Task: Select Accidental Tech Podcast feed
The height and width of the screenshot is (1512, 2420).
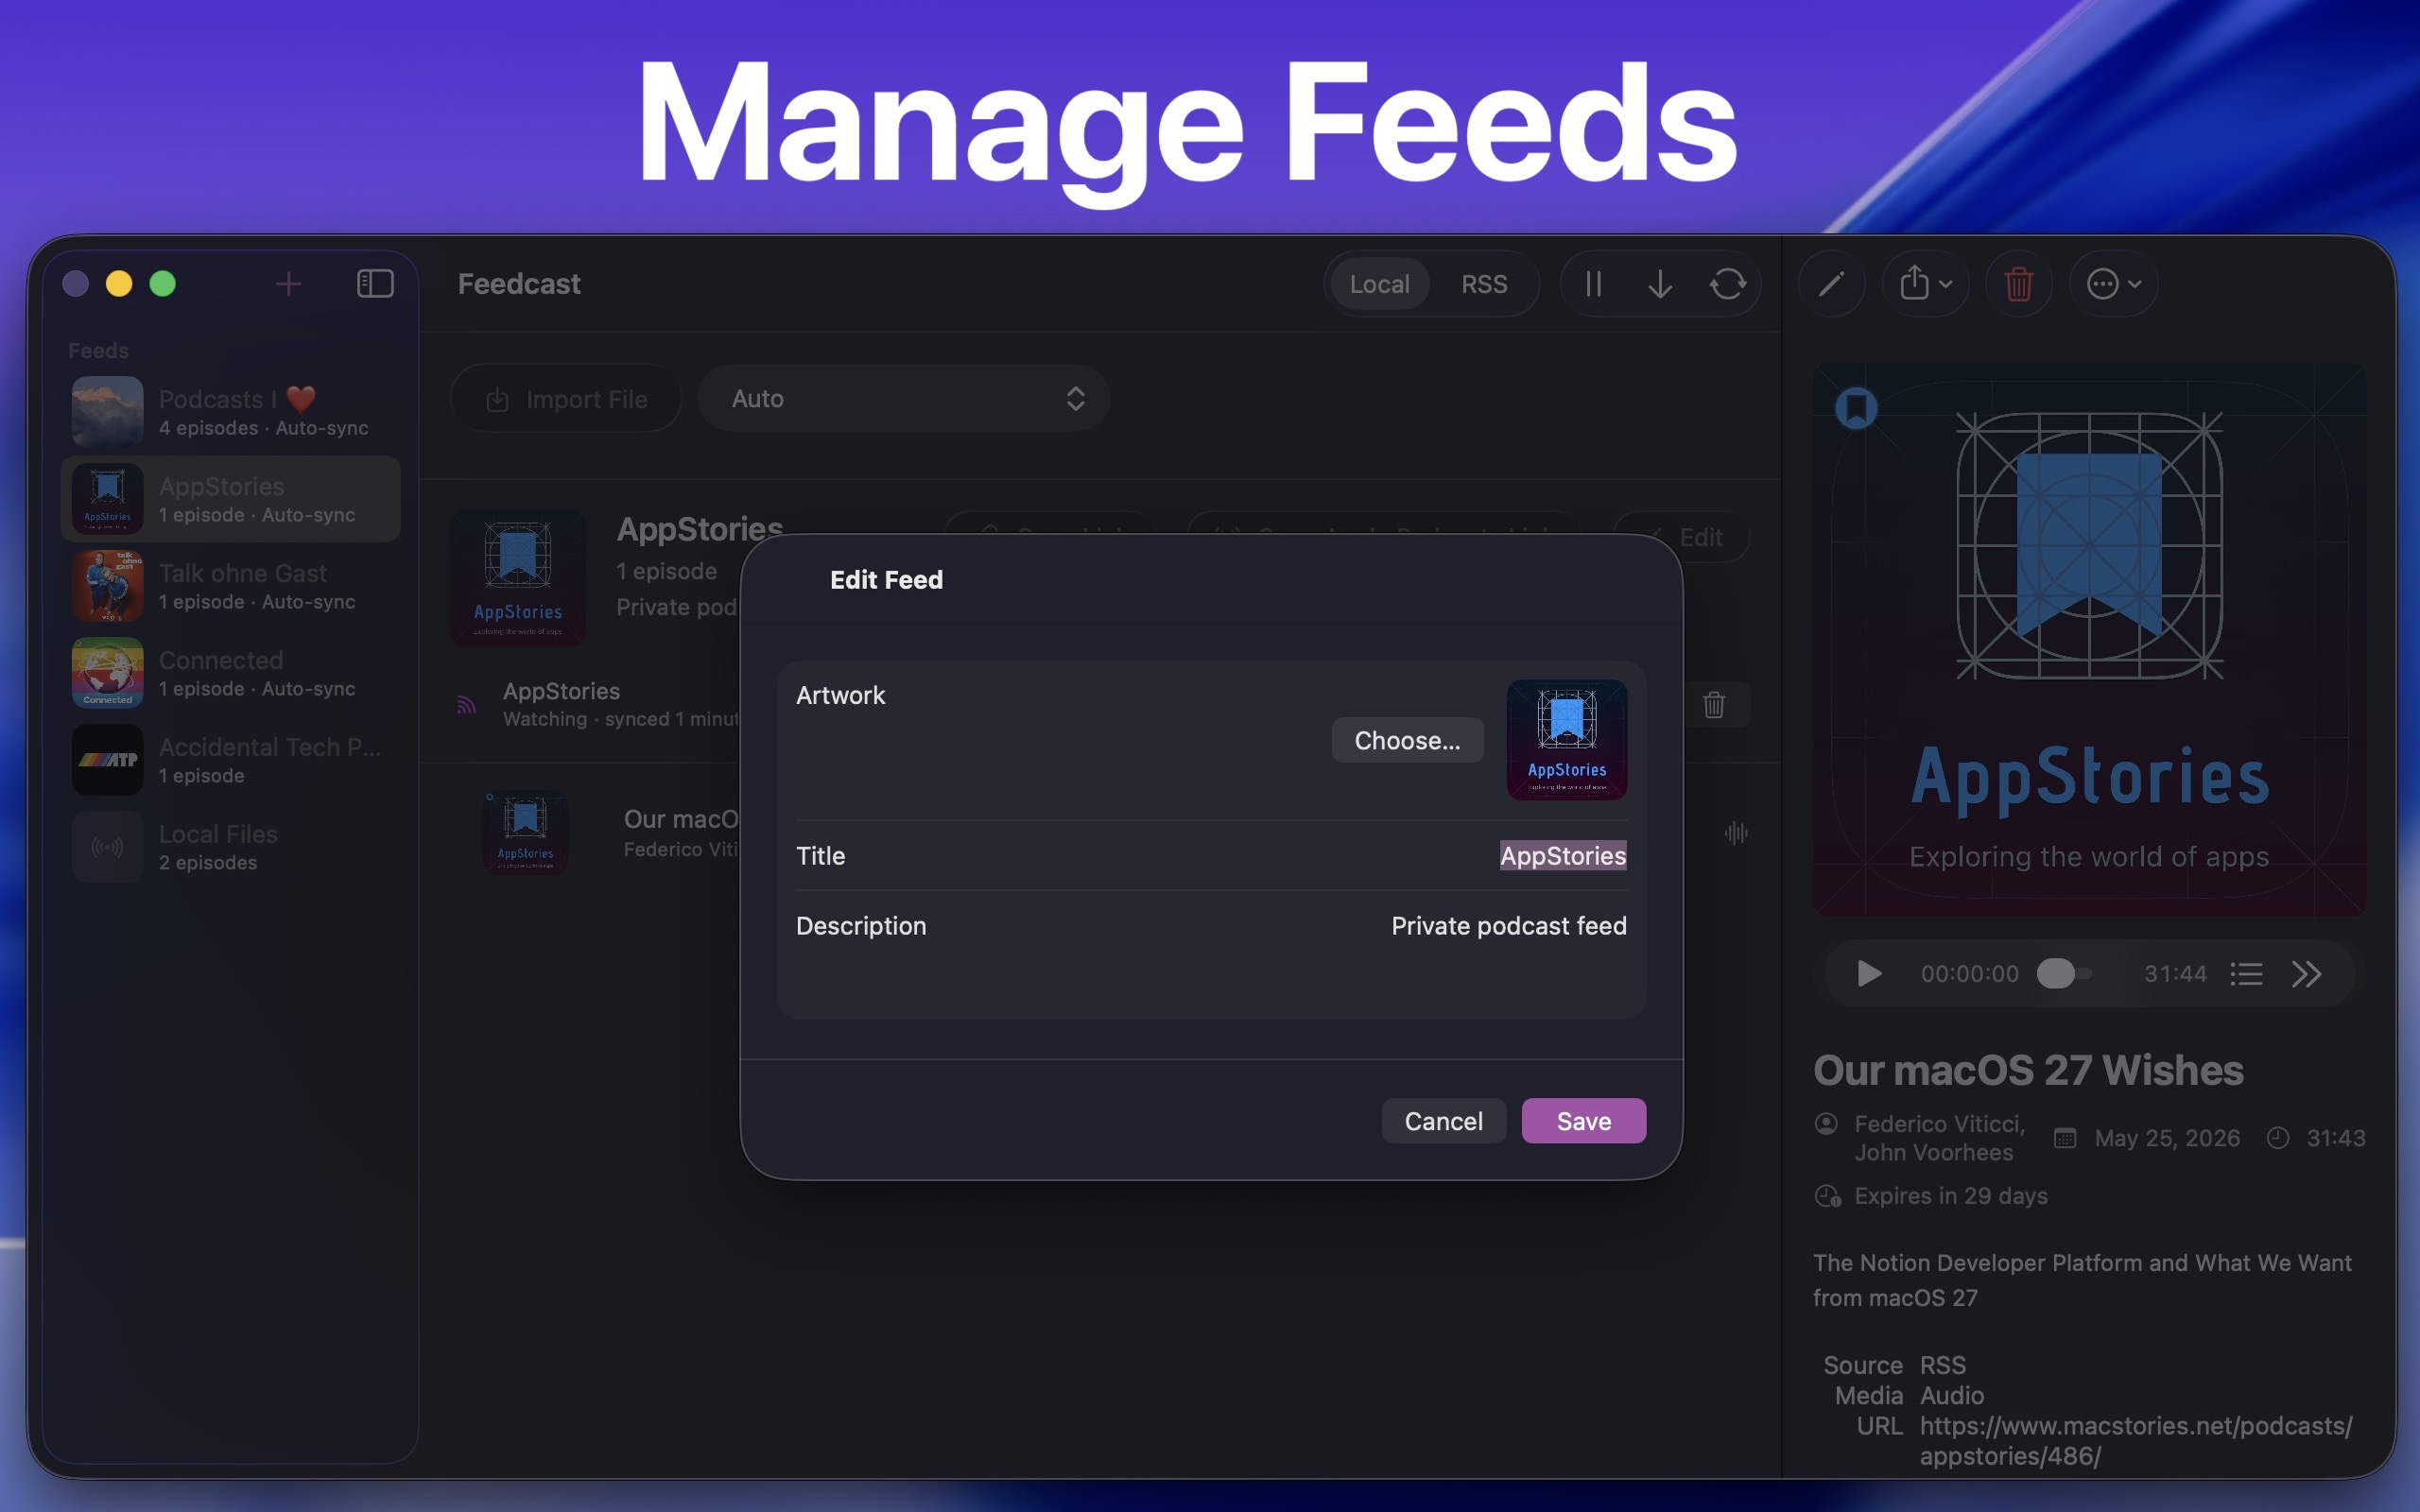Action: 231,760
